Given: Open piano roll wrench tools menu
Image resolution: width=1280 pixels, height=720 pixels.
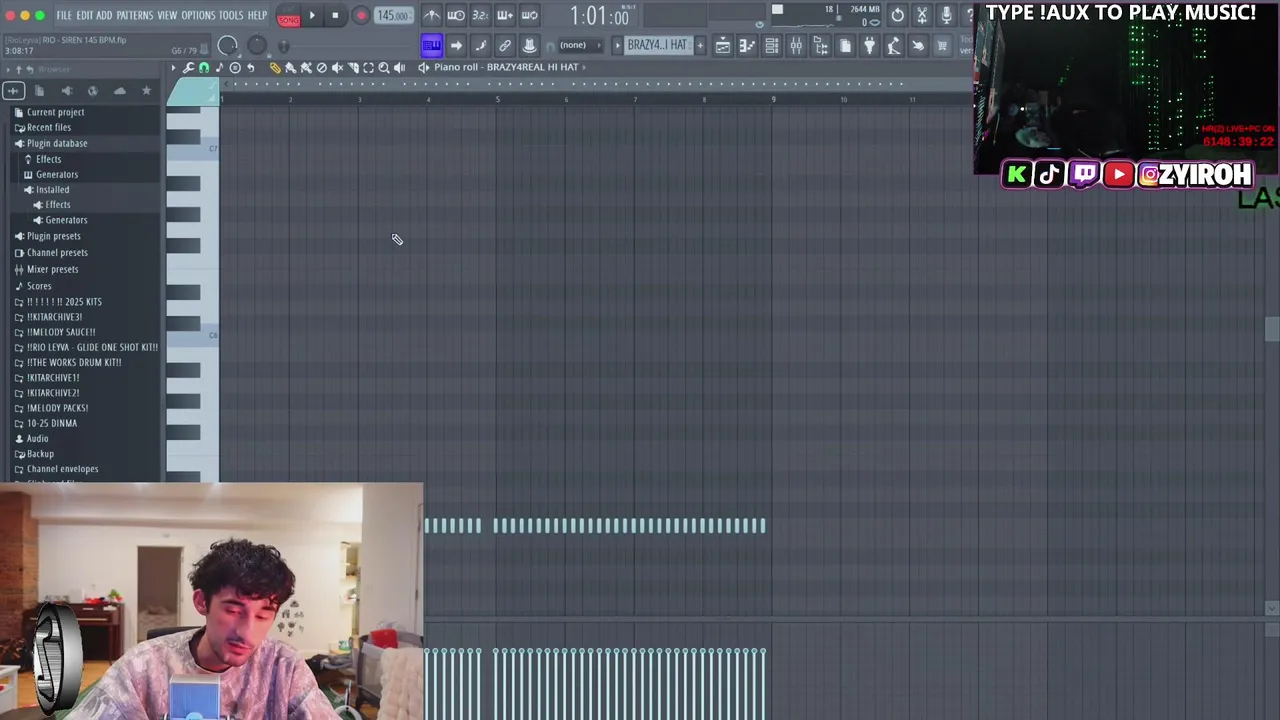Looking at the screenshot, I should coord(188,68).
